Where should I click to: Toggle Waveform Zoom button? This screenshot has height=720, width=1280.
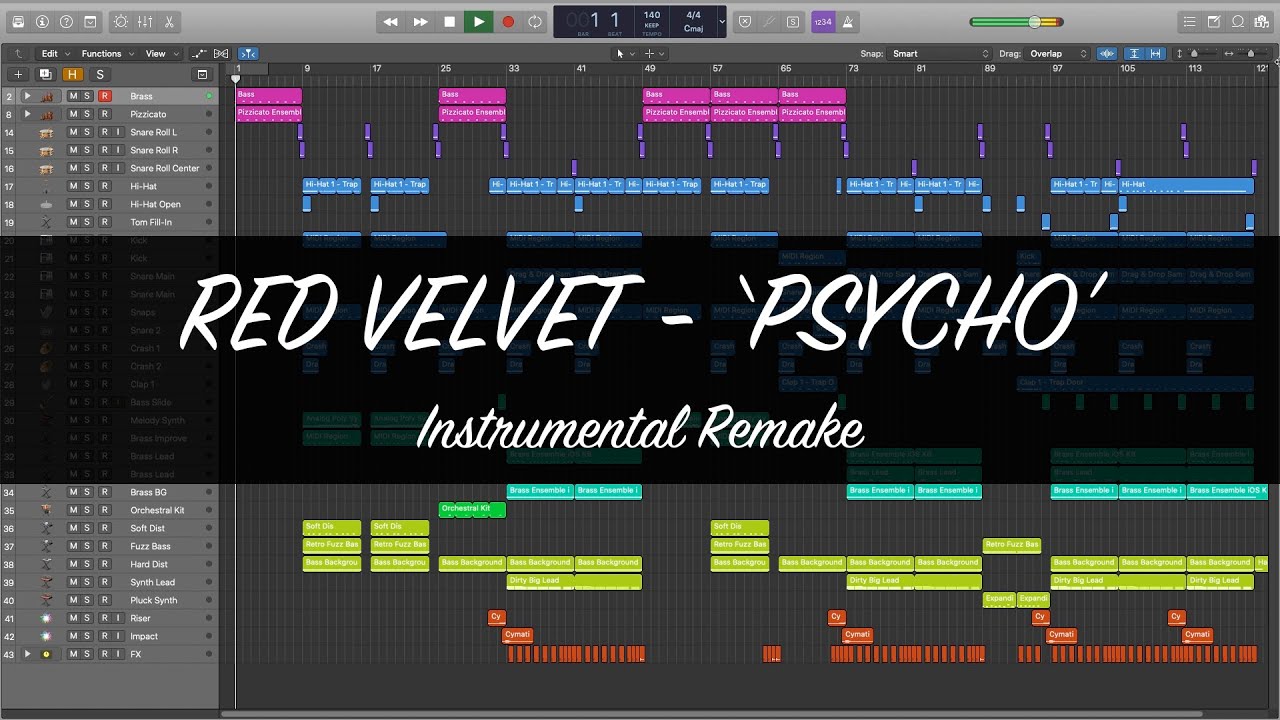pos(1107,53)
